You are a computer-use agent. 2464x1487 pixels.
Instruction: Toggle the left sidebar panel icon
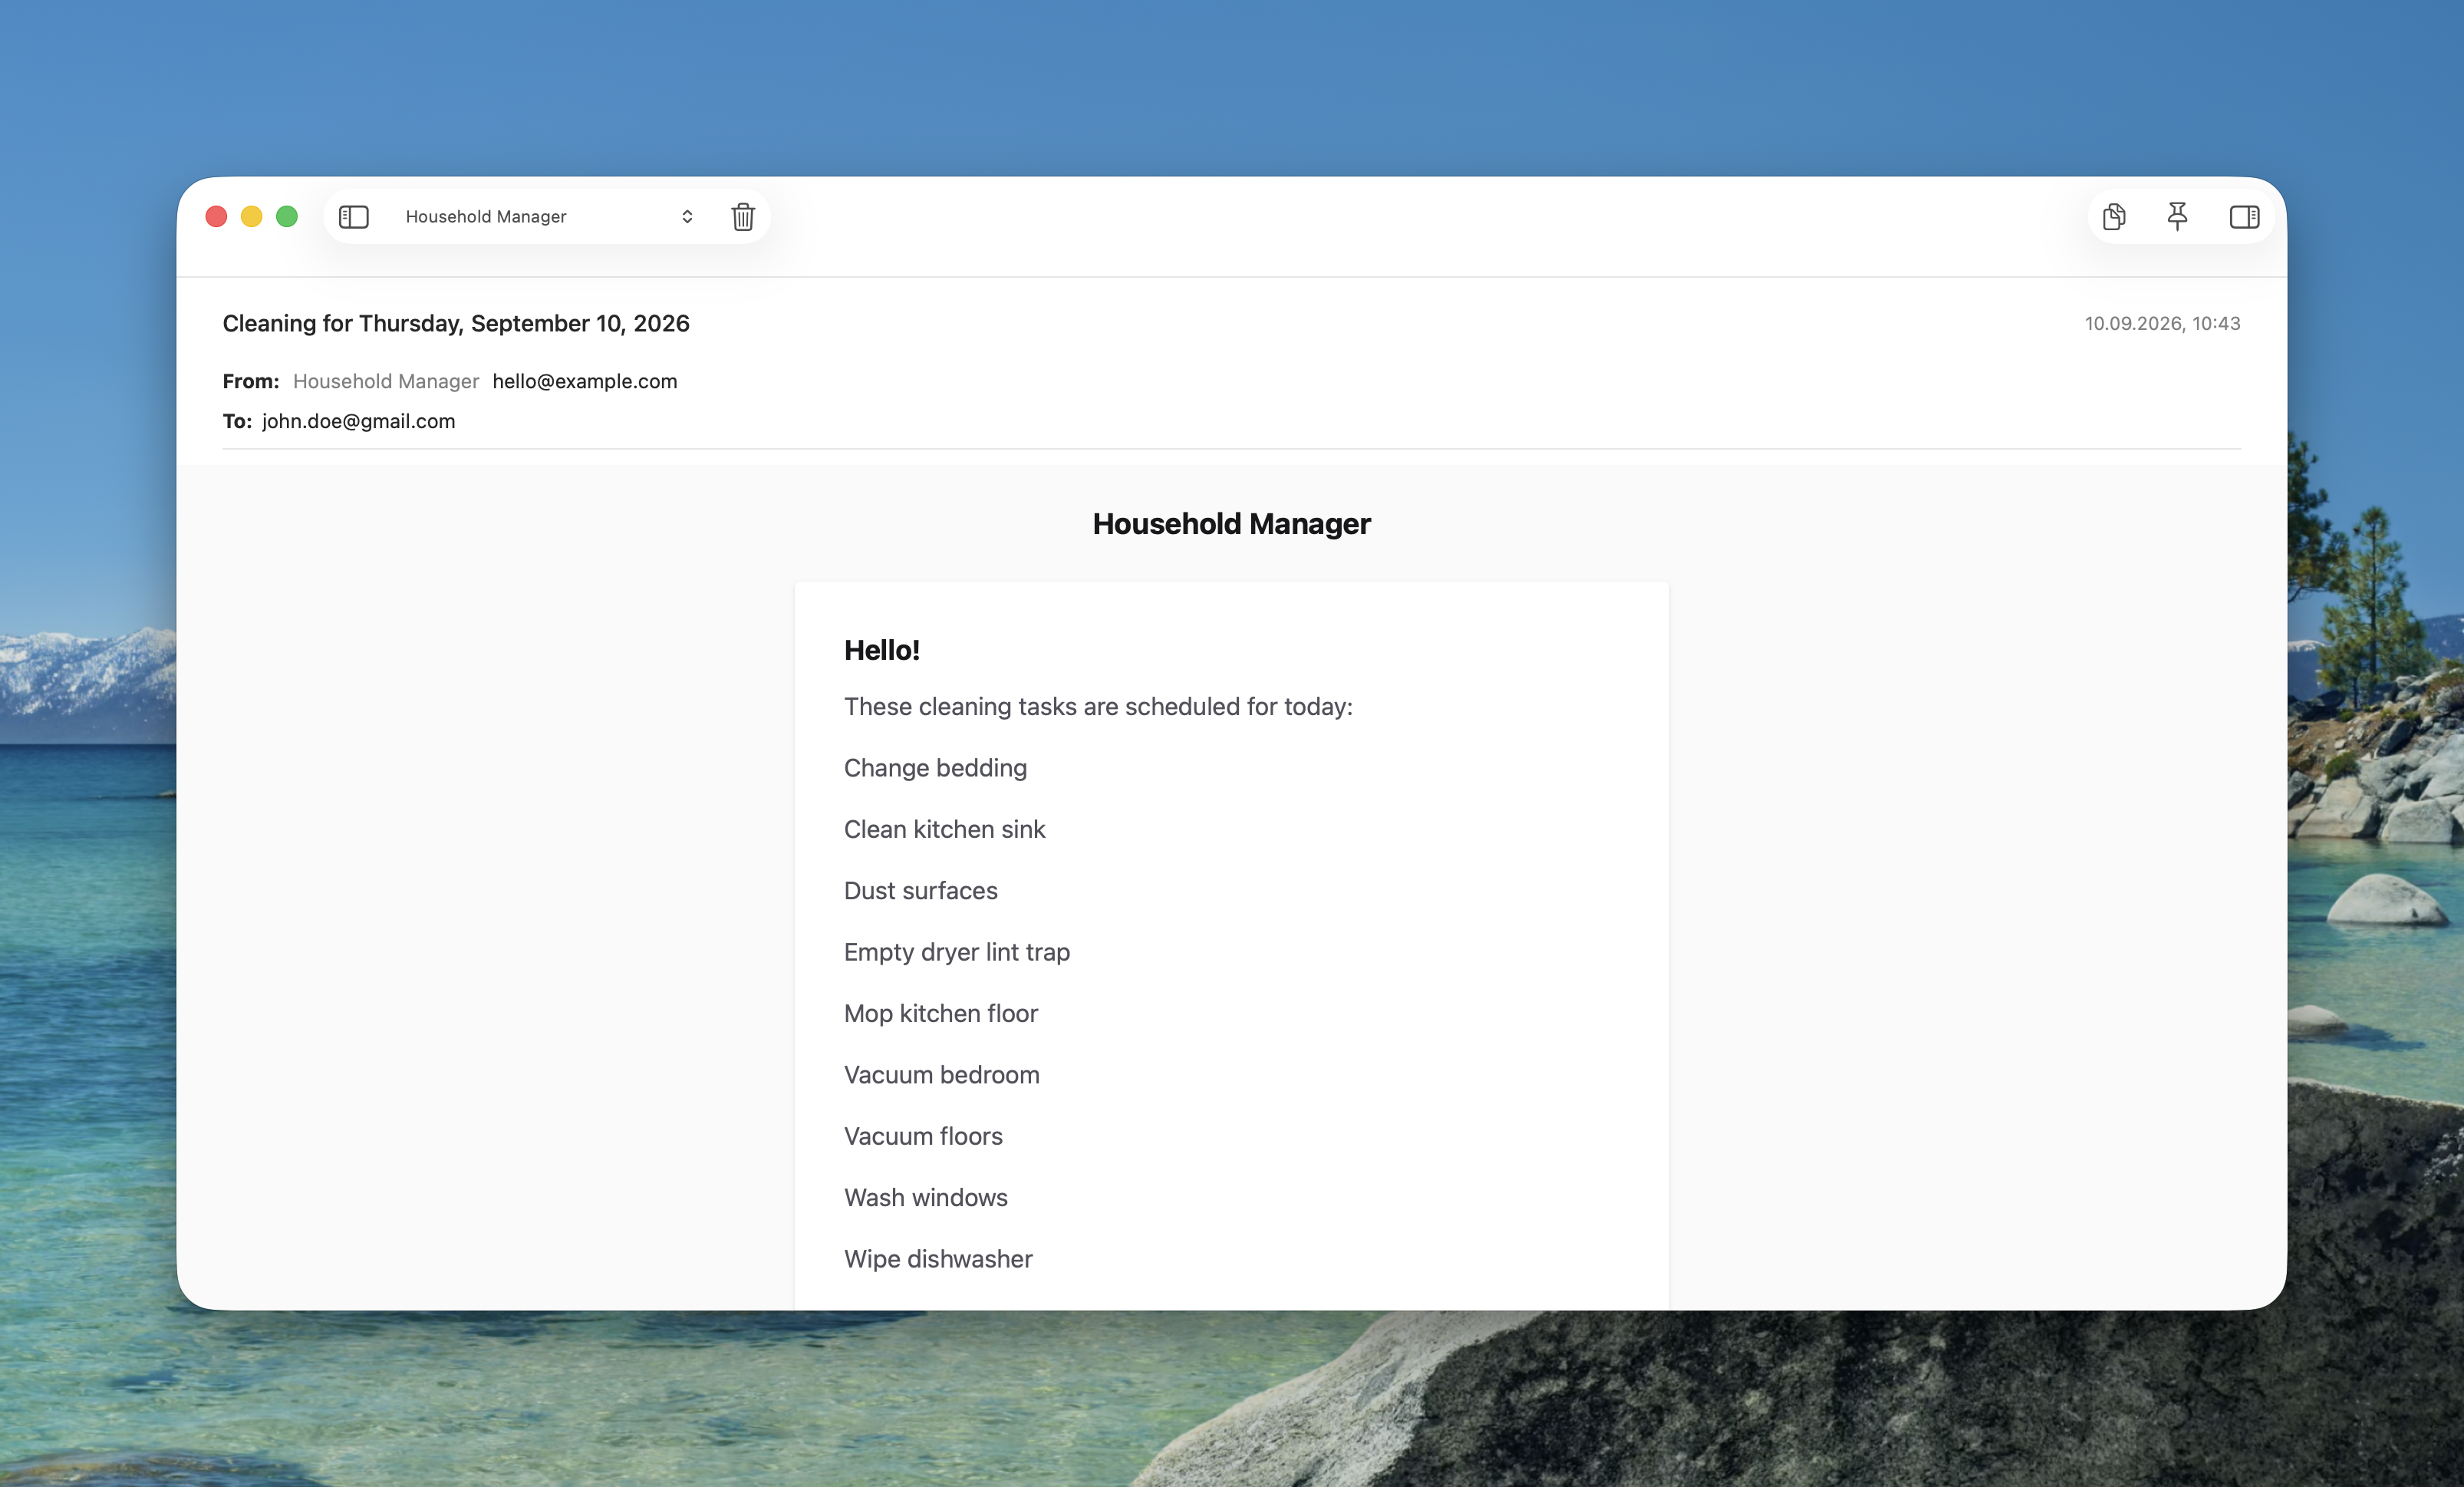point(354,217)
